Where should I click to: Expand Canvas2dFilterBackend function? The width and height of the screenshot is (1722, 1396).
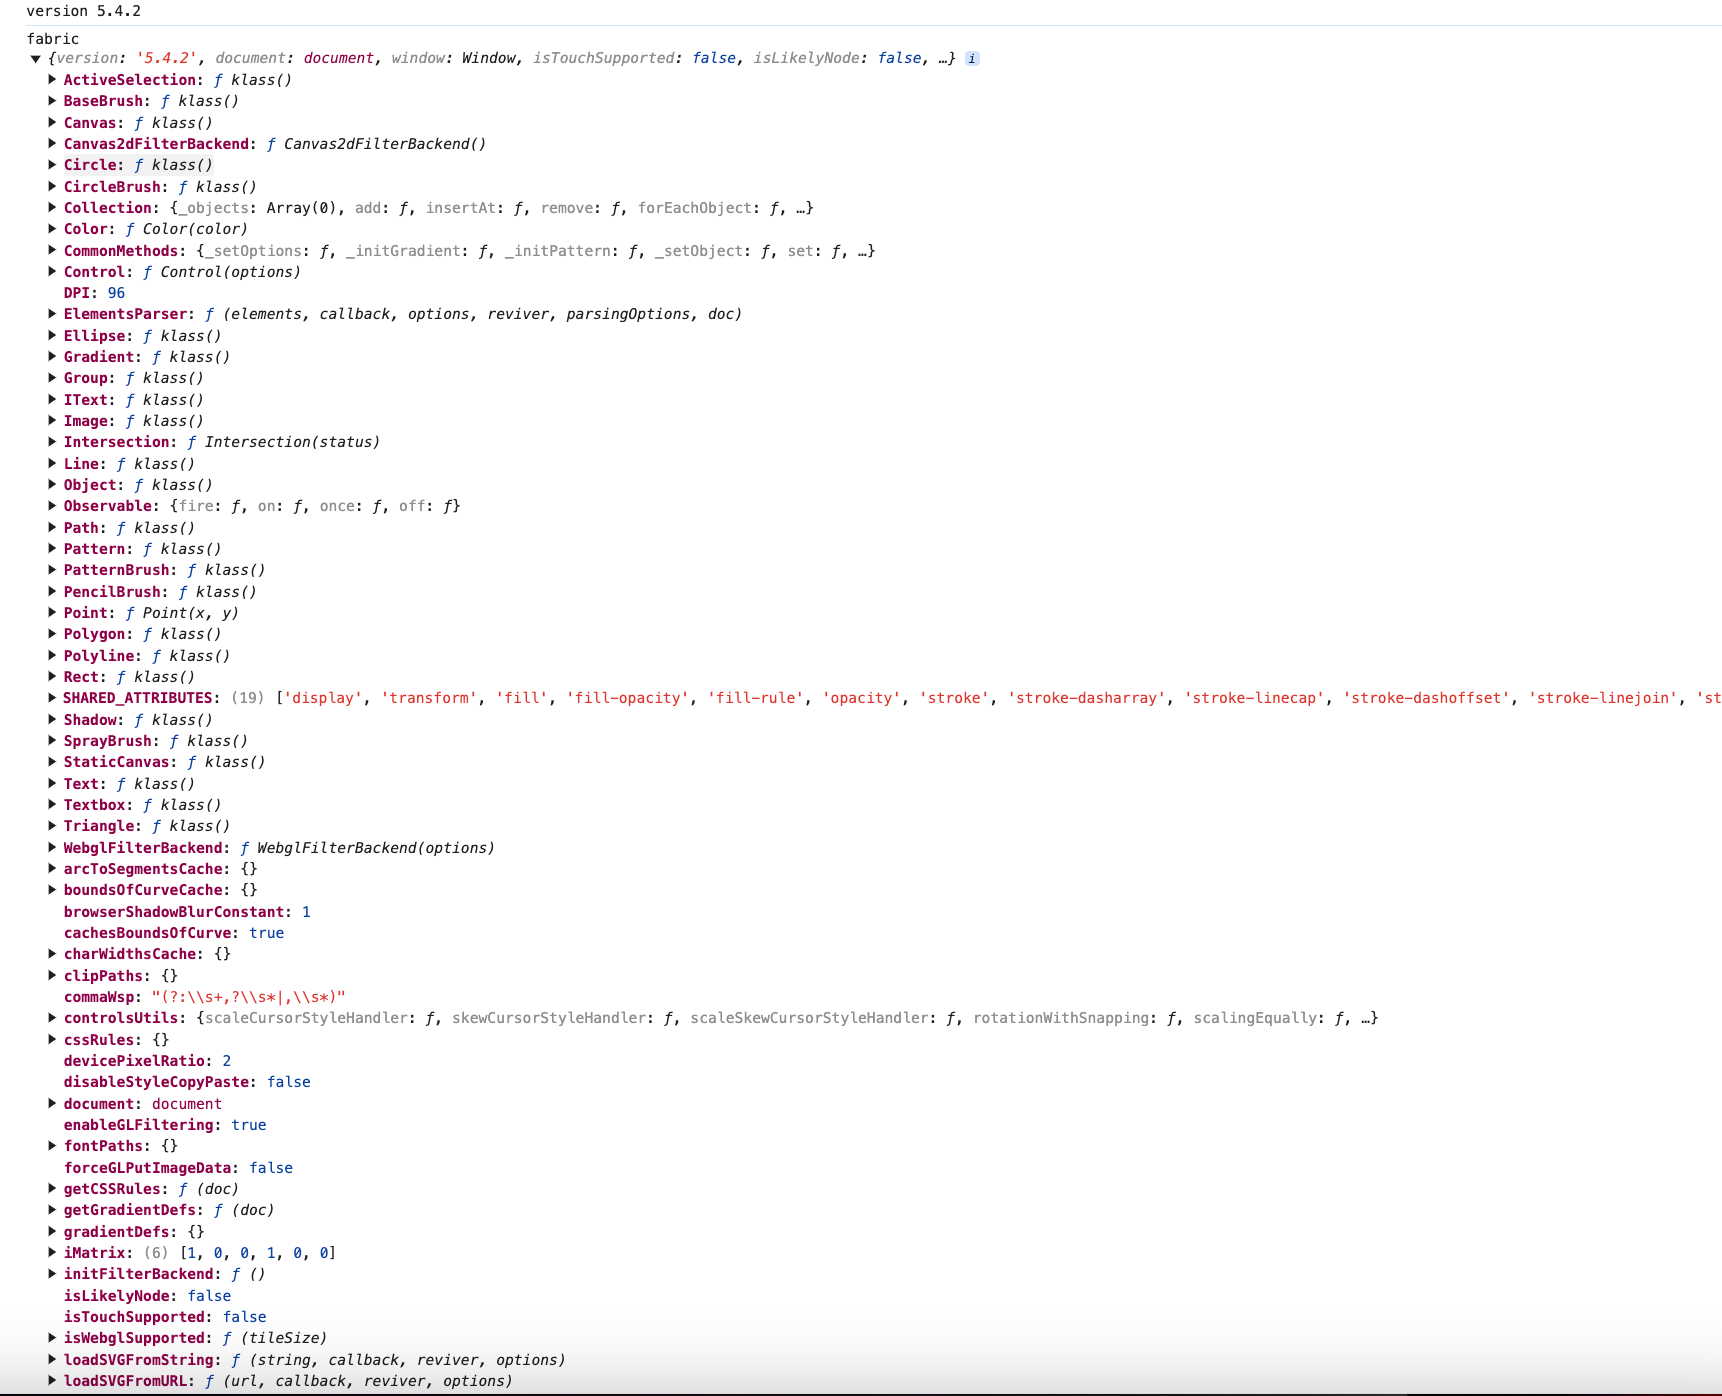click(52, 143)
